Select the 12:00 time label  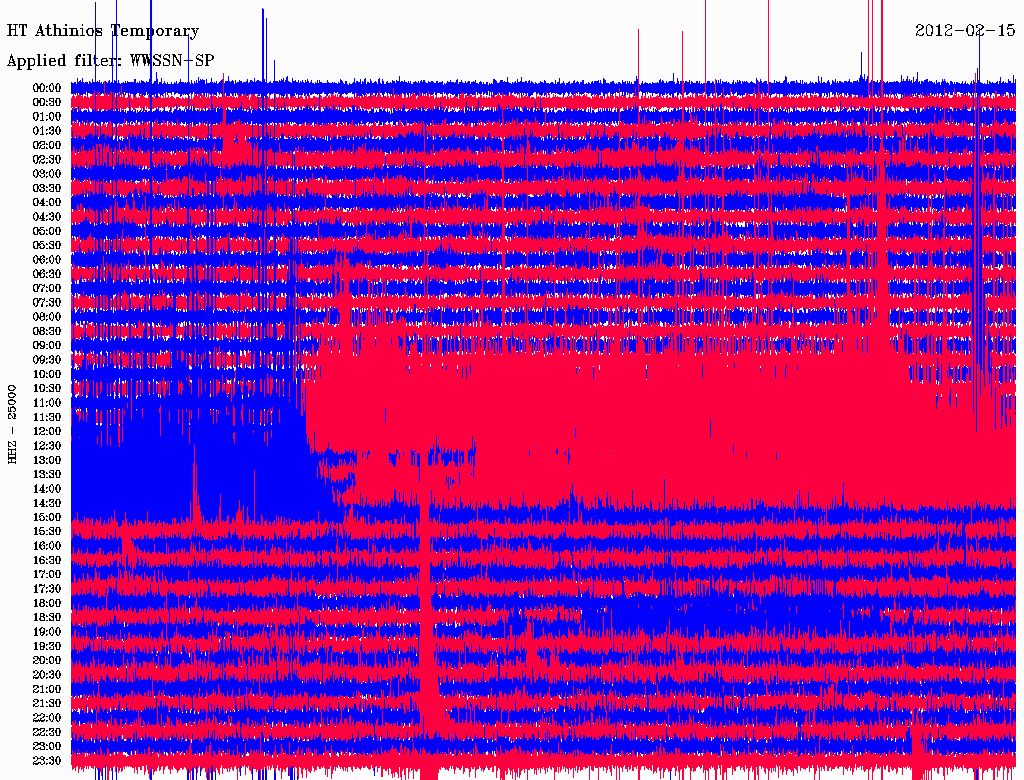pyautogui.click(x=47, y=432)
